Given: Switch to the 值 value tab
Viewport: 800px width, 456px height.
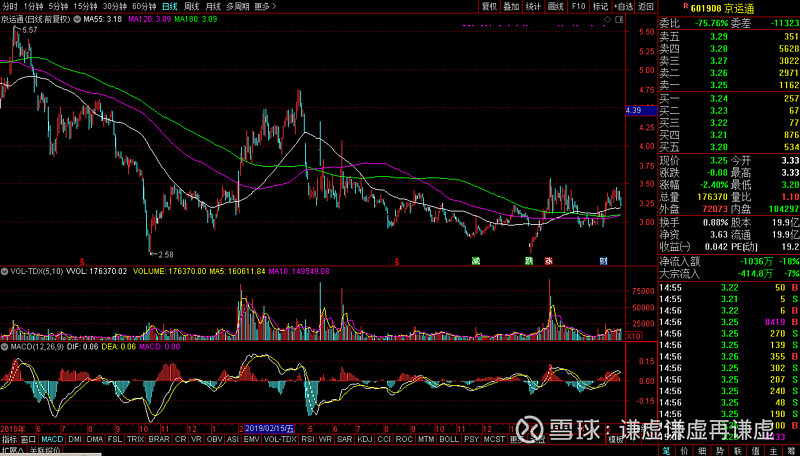Looking at the screenshot, I should click(x=755, y=451).
